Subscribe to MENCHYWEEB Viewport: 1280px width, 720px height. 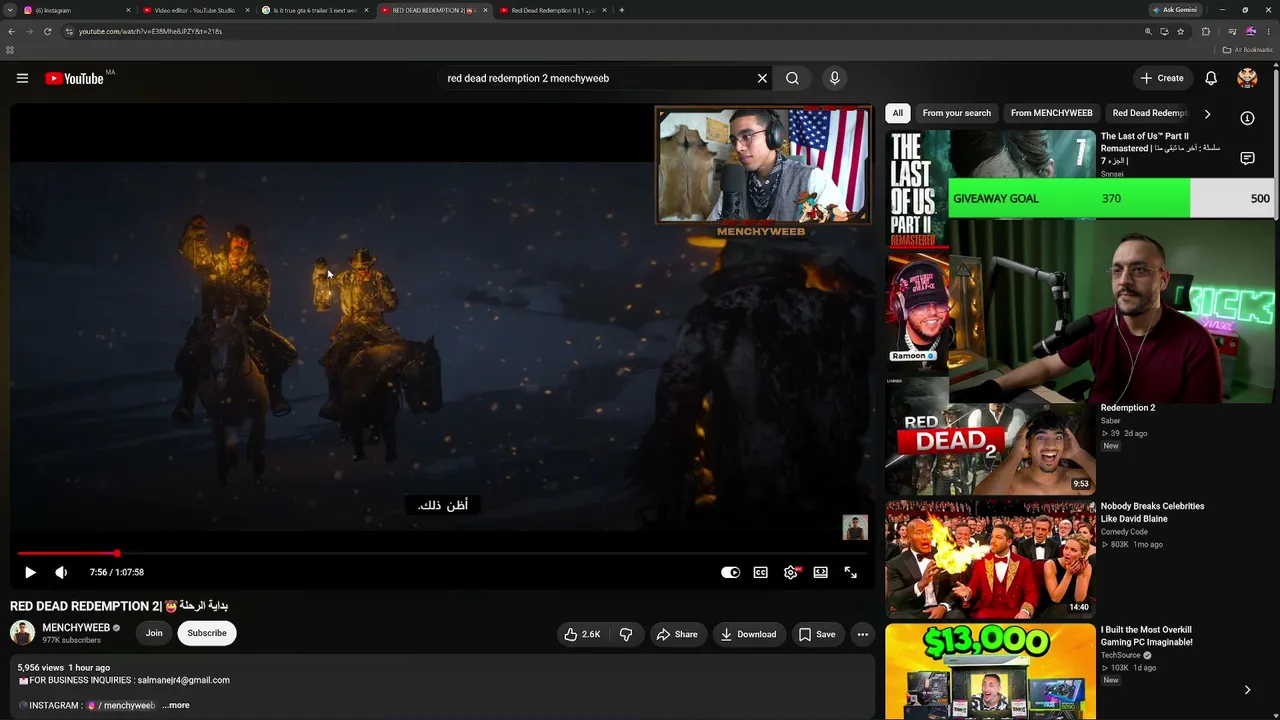coord(207,633)
